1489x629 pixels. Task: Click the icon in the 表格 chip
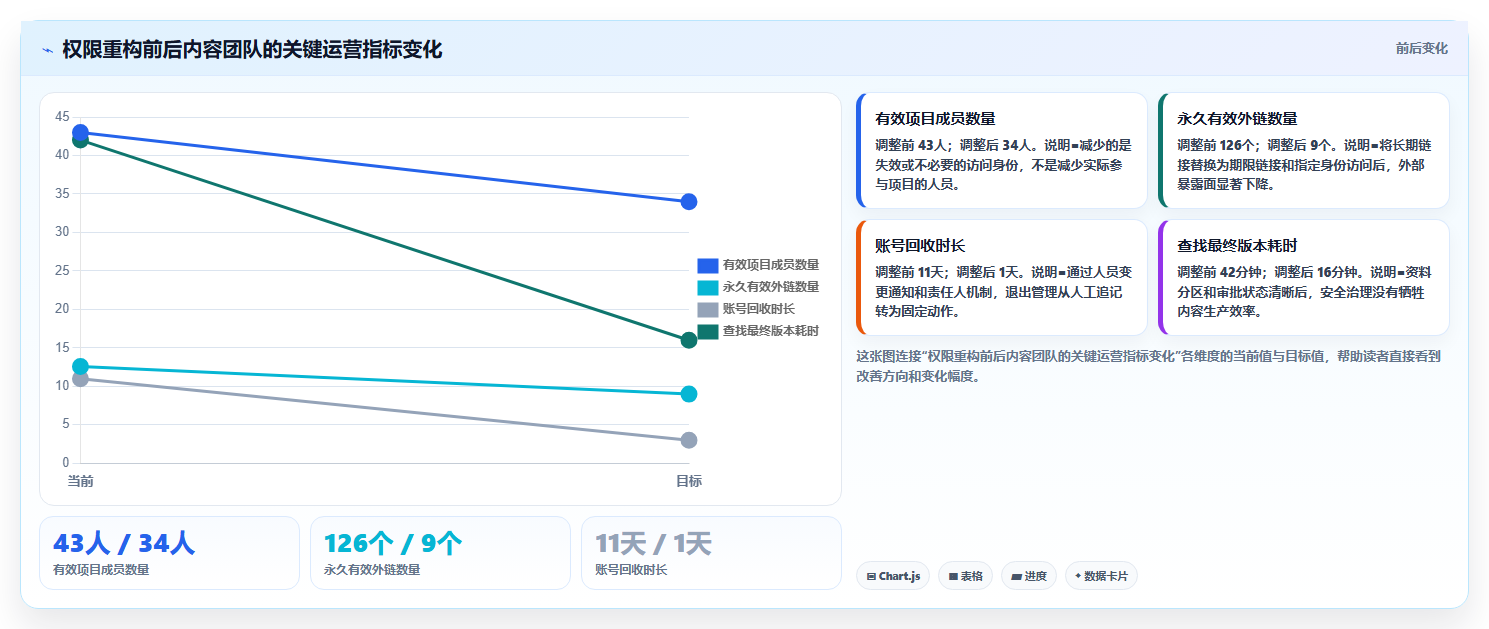(953, 576)
